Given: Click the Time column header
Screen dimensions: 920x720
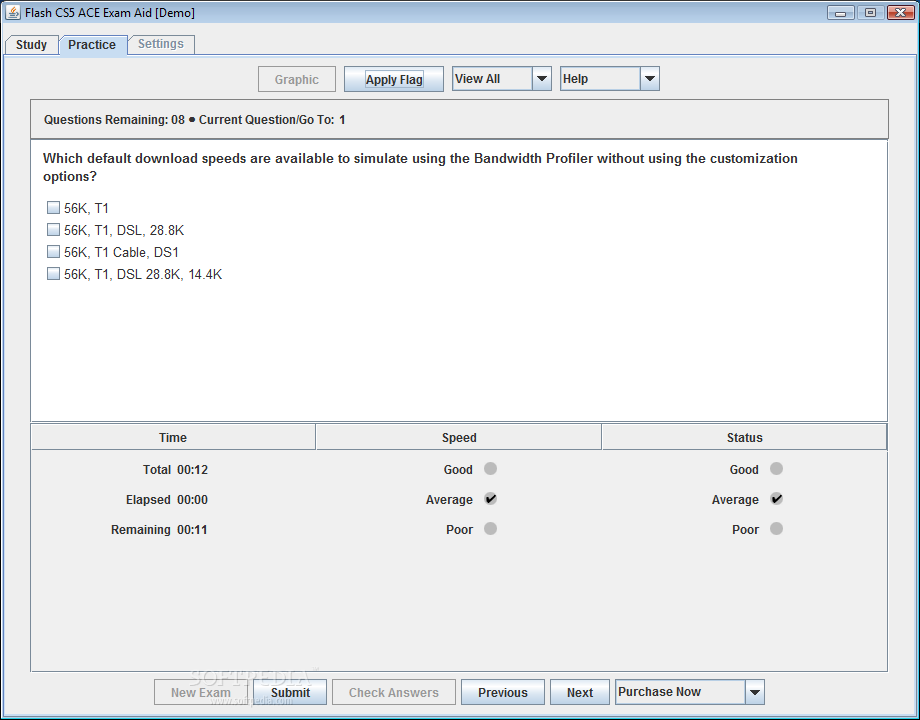Looking at the screenshot, I should point(173,437).
